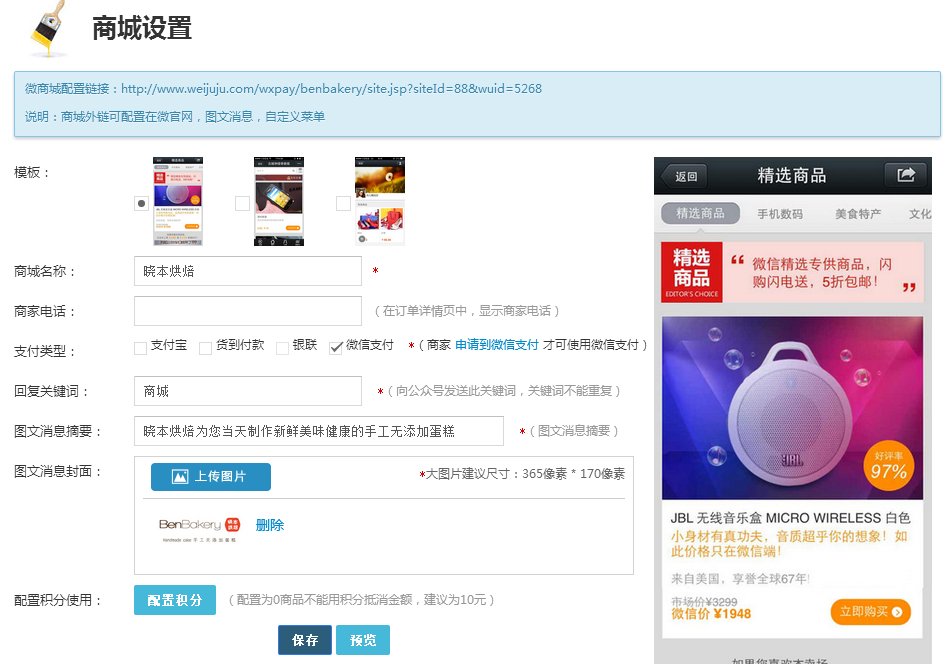952x664 pixels.
Task: Click the 图文消息摘要 input field
Action: (319, 431)
